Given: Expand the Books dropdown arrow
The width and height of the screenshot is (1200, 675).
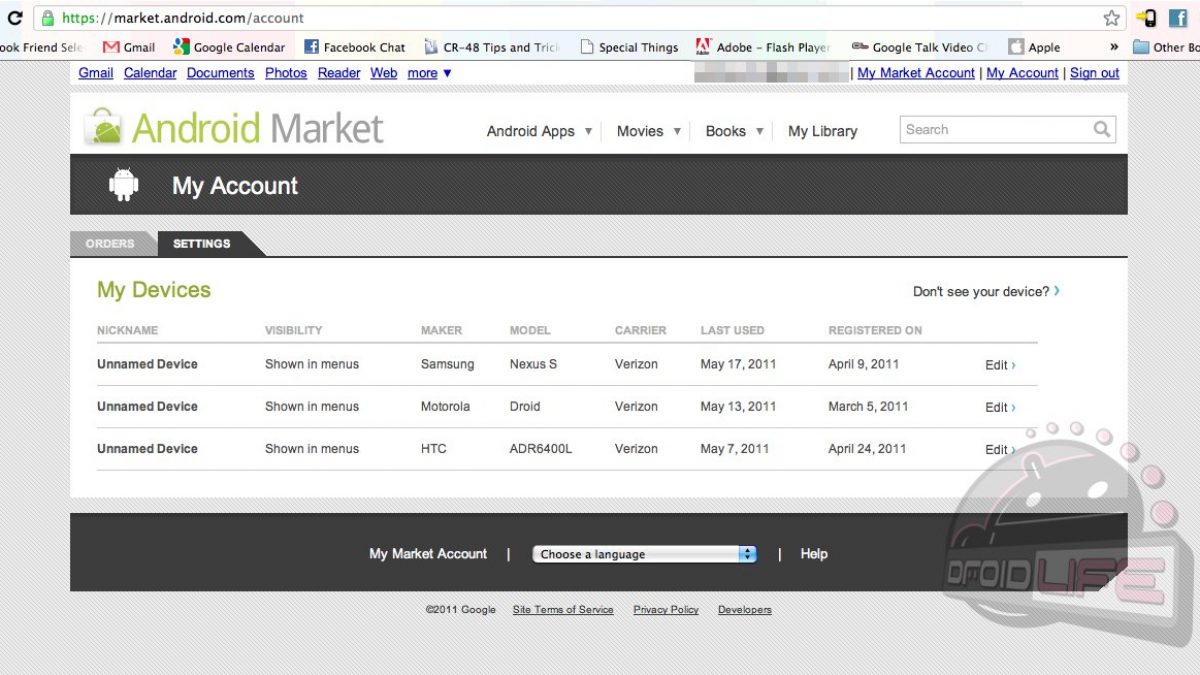Looking at the screenshot, I should tap(760, 131).
